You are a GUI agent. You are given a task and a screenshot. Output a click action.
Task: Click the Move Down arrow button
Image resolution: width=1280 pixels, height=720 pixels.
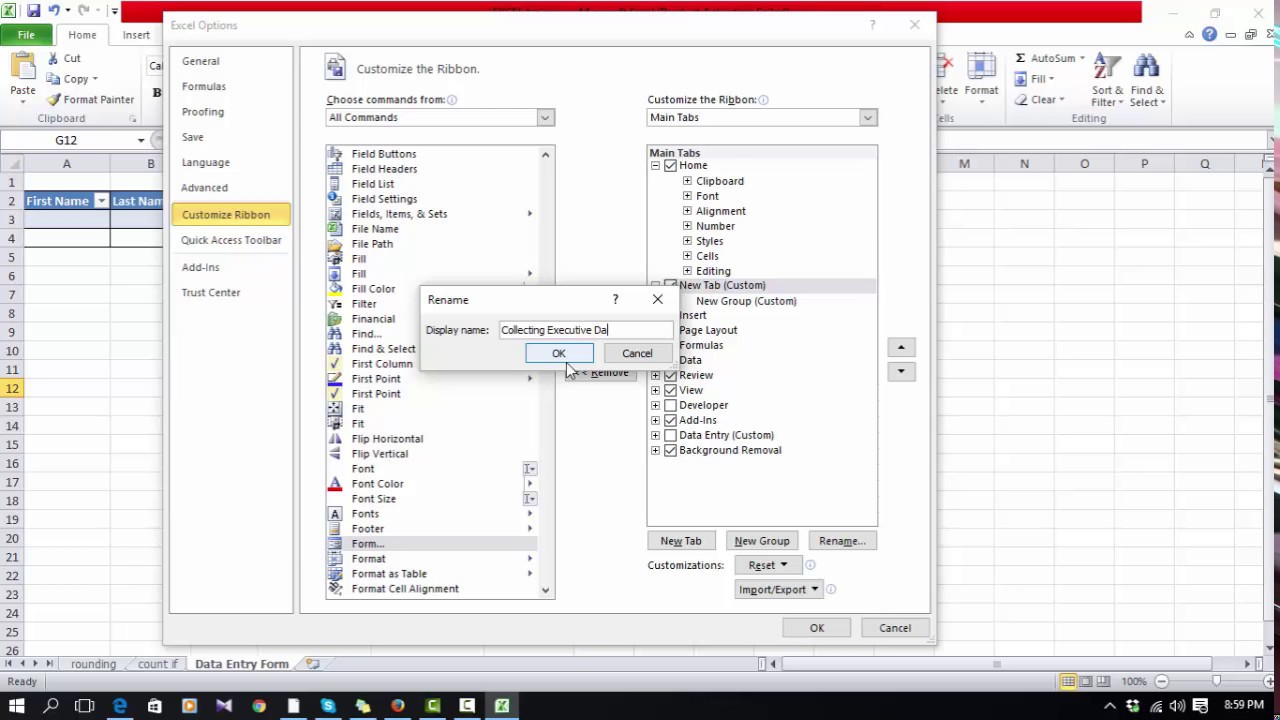click(901, 371)
